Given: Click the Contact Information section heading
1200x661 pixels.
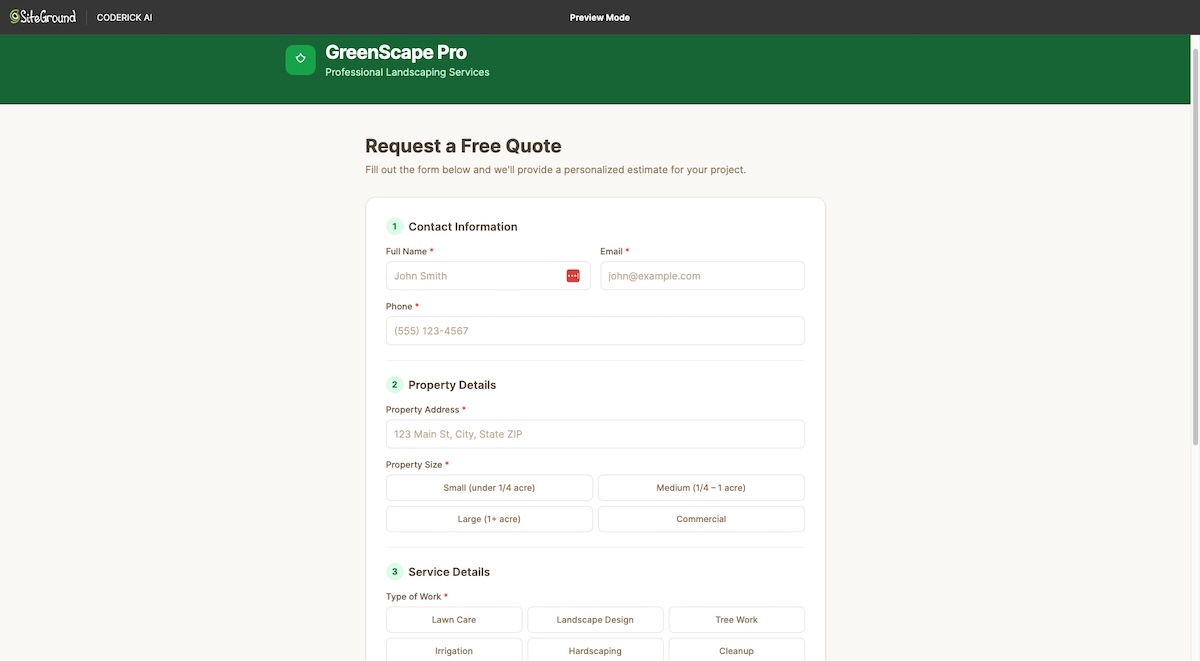Looking at the screenshot, I should (463, 227).
